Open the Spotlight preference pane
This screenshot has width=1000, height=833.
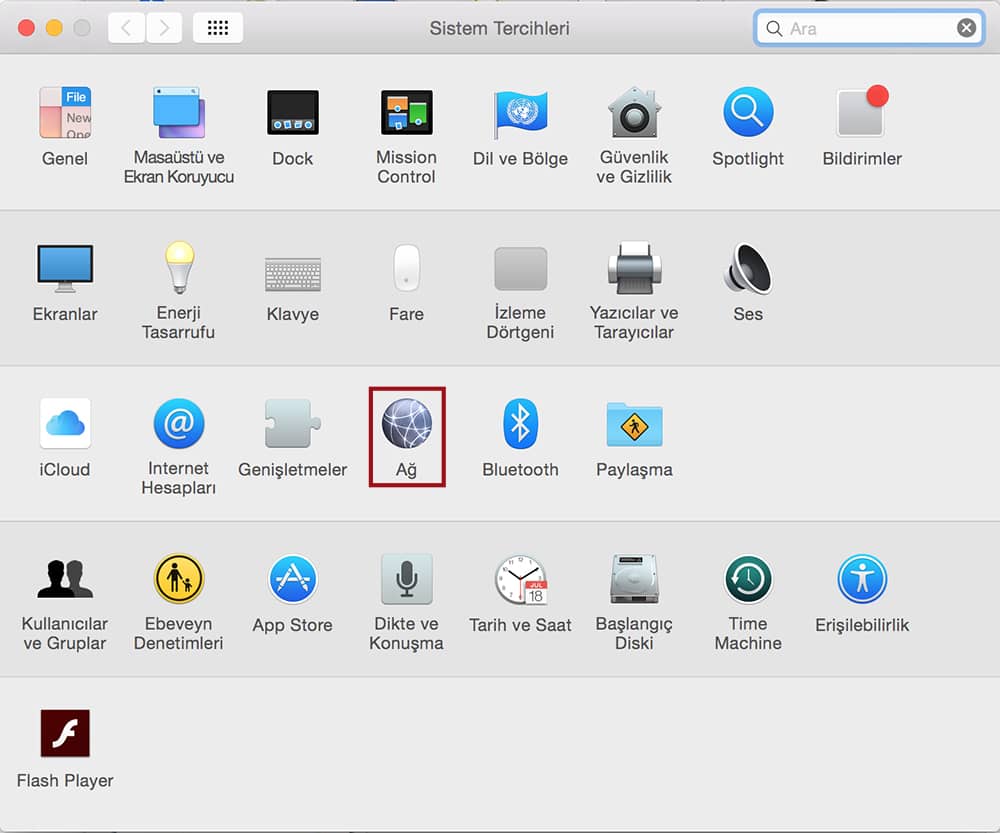(748, 113)
